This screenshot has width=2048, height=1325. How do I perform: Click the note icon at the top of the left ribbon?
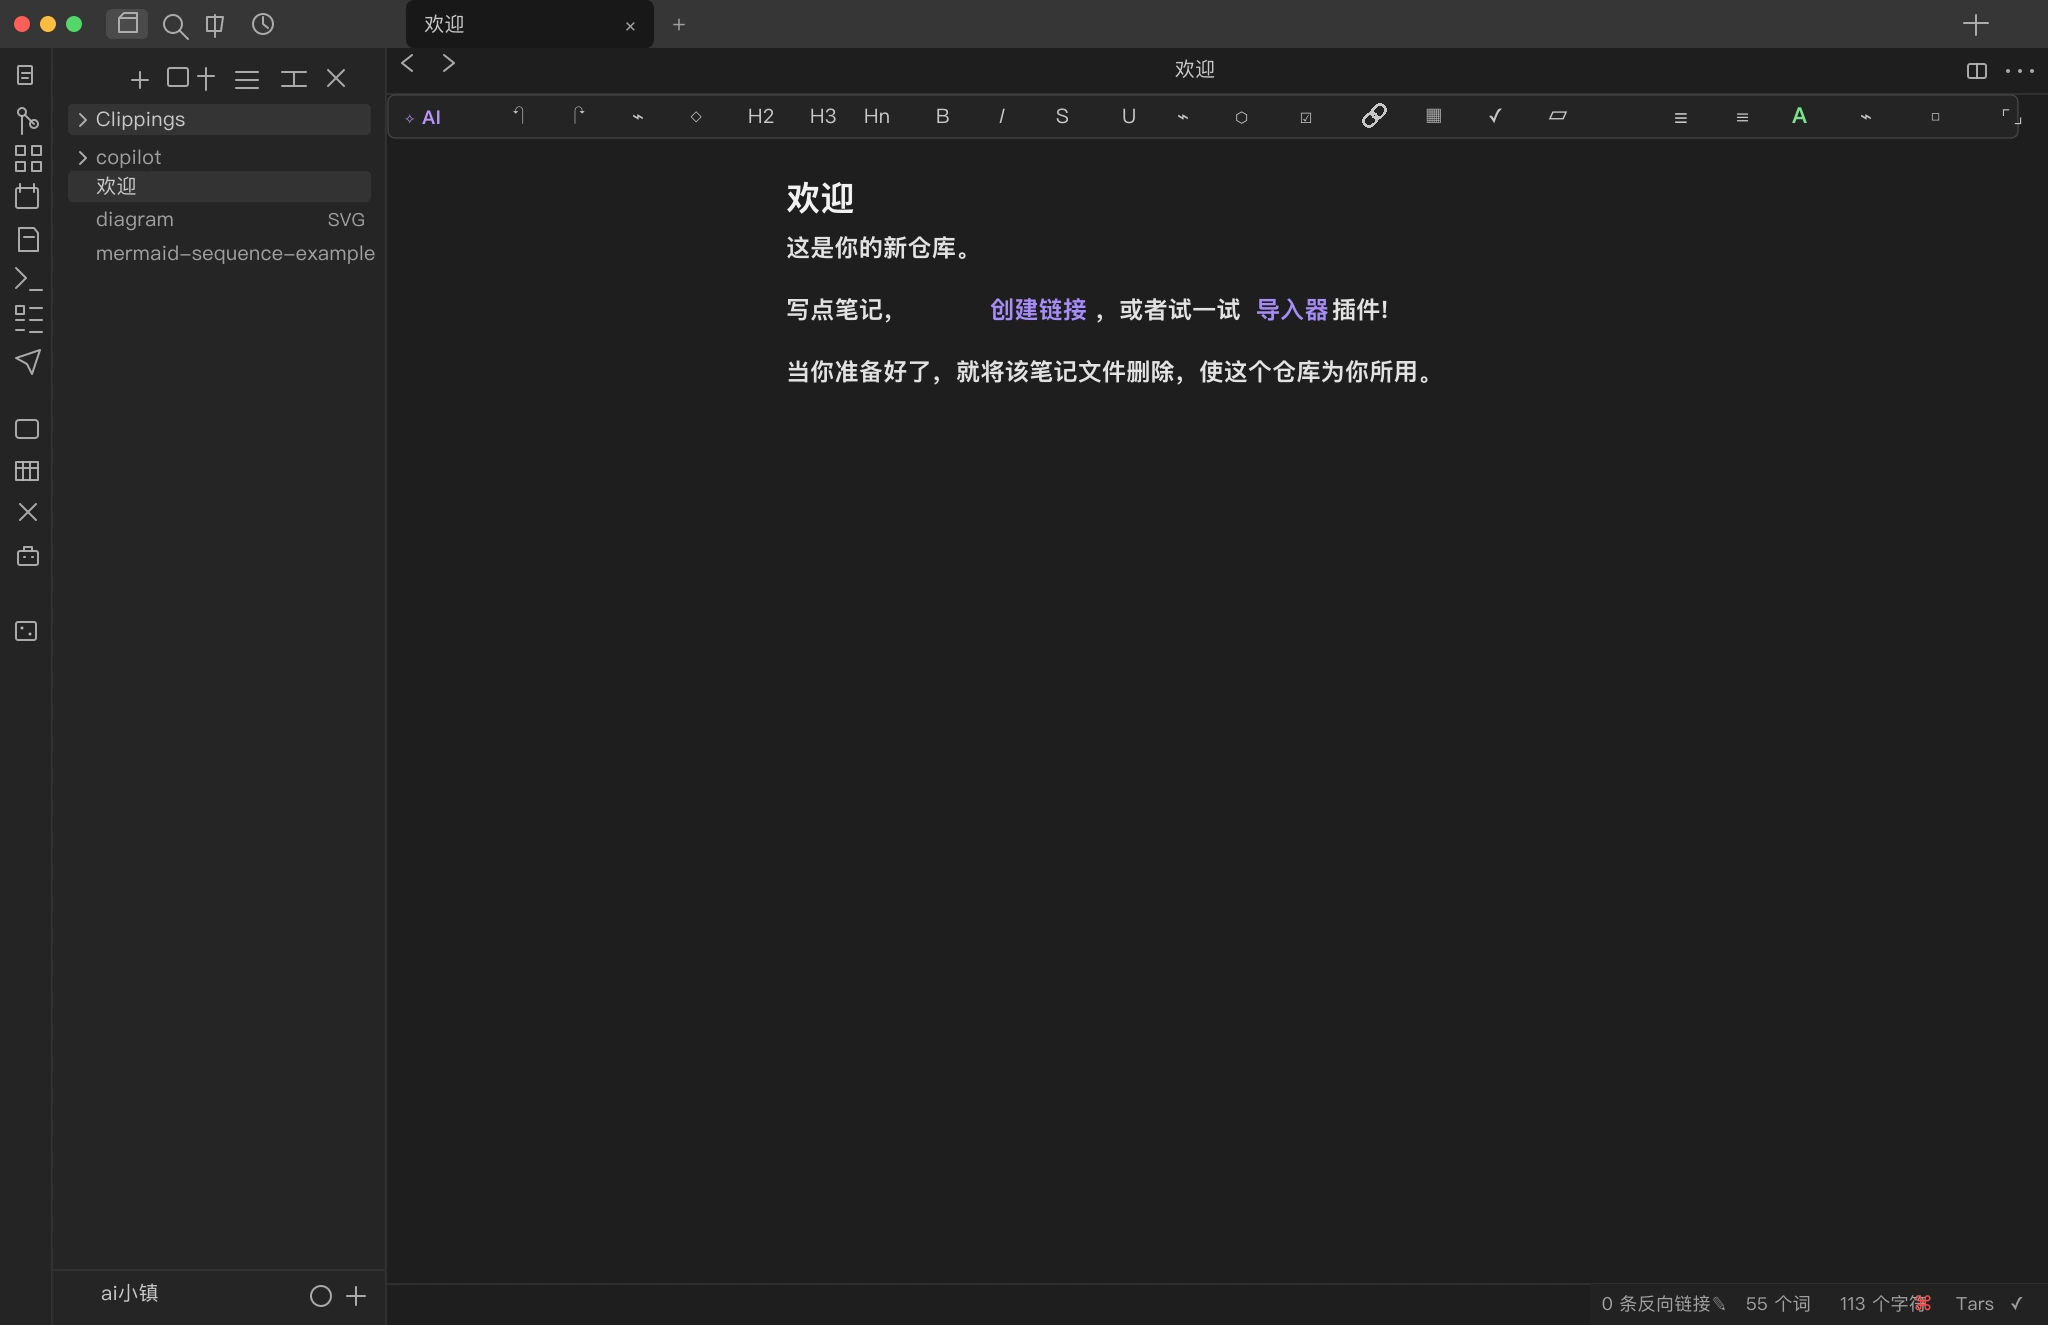click(27, 75)
